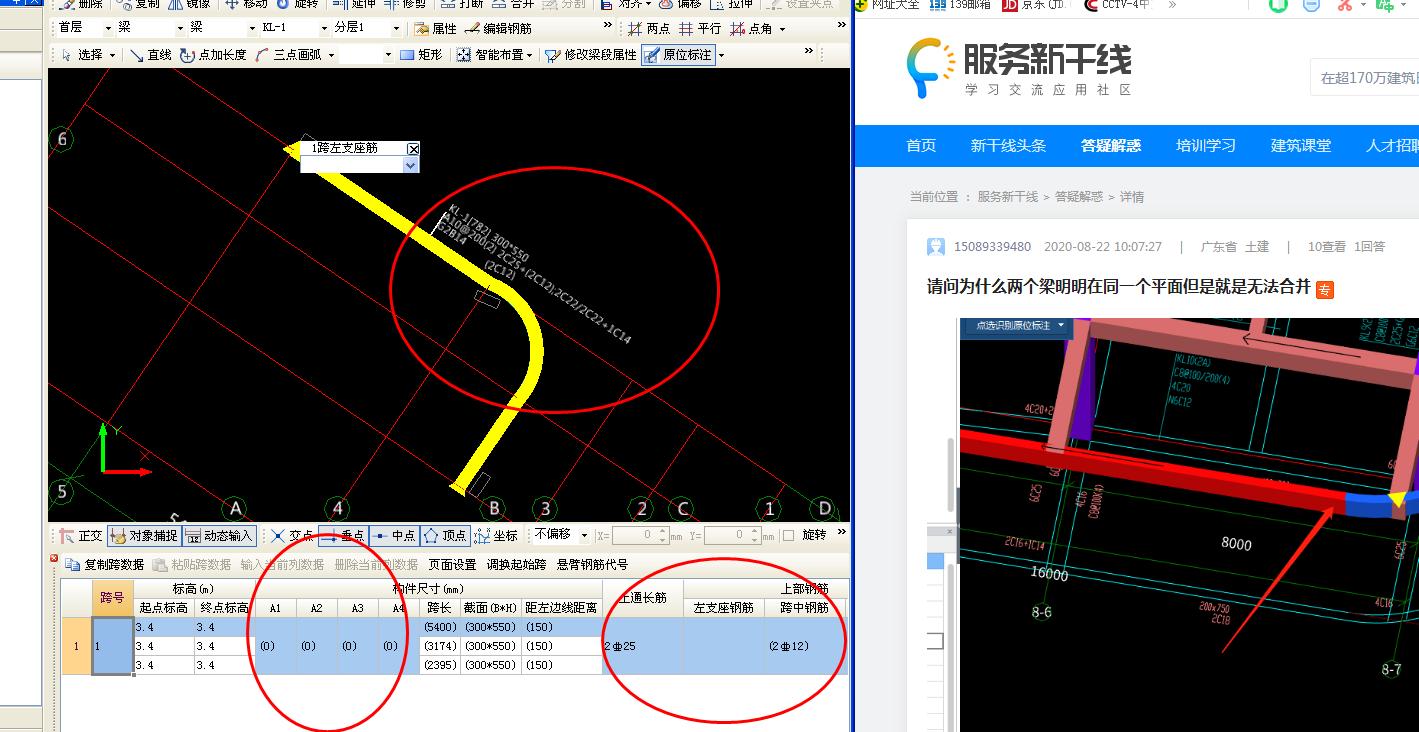Toggle 中点 midpoint snap
The image size is (1419, 732).
(394, 536)
